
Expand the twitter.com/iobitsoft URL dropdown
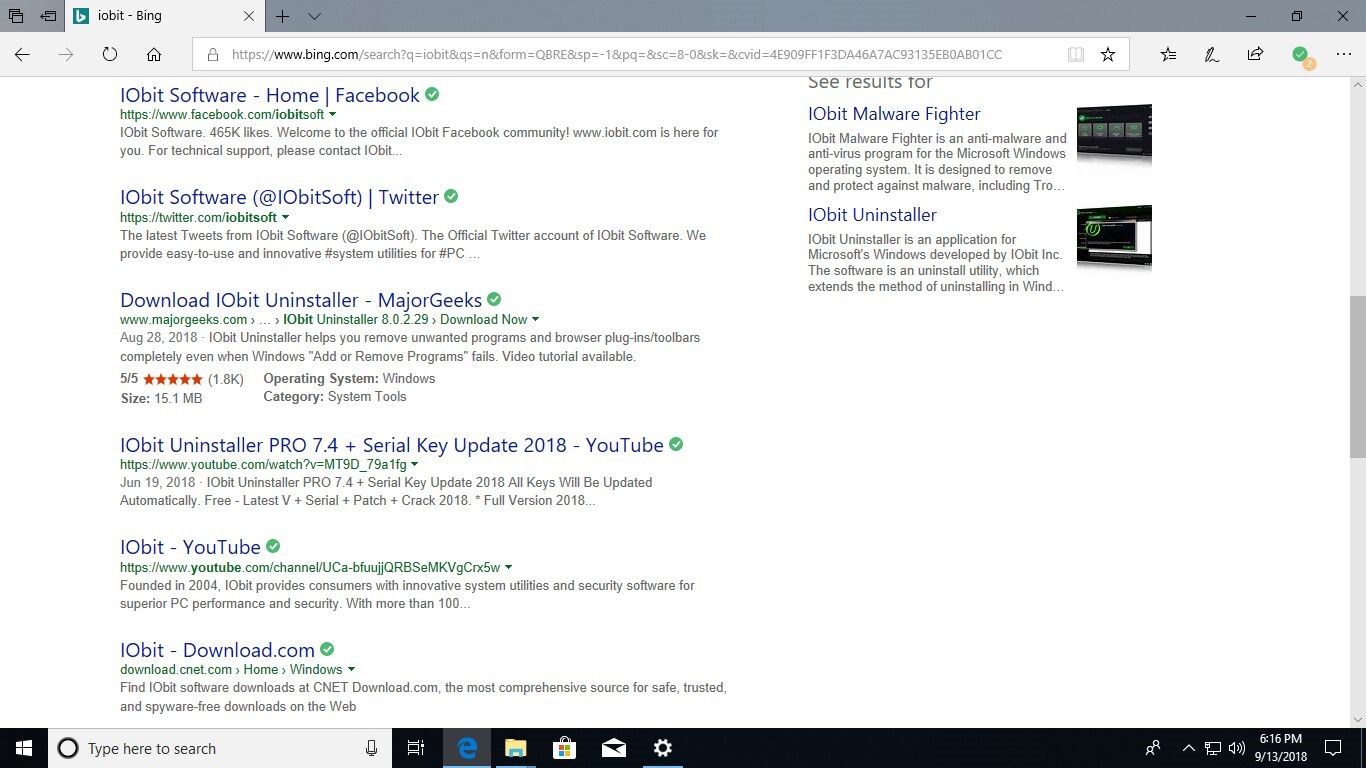click(x=285, y=217)
